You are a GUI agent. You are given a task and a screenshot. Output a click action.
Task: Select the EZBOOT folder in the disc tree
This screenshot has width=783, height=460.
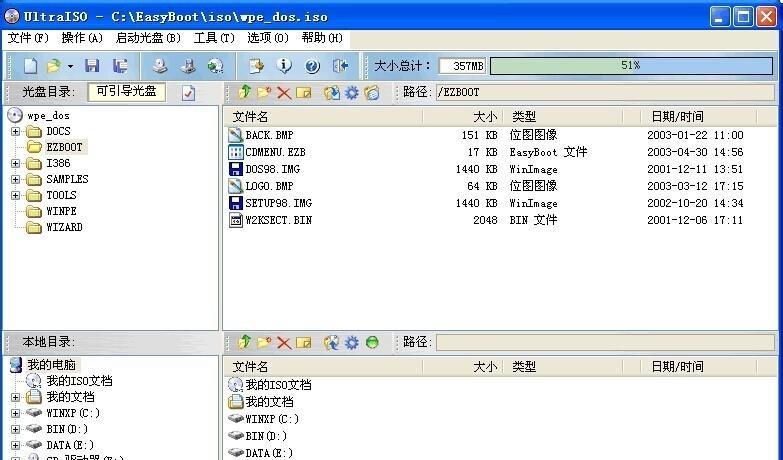pos(64,147)
